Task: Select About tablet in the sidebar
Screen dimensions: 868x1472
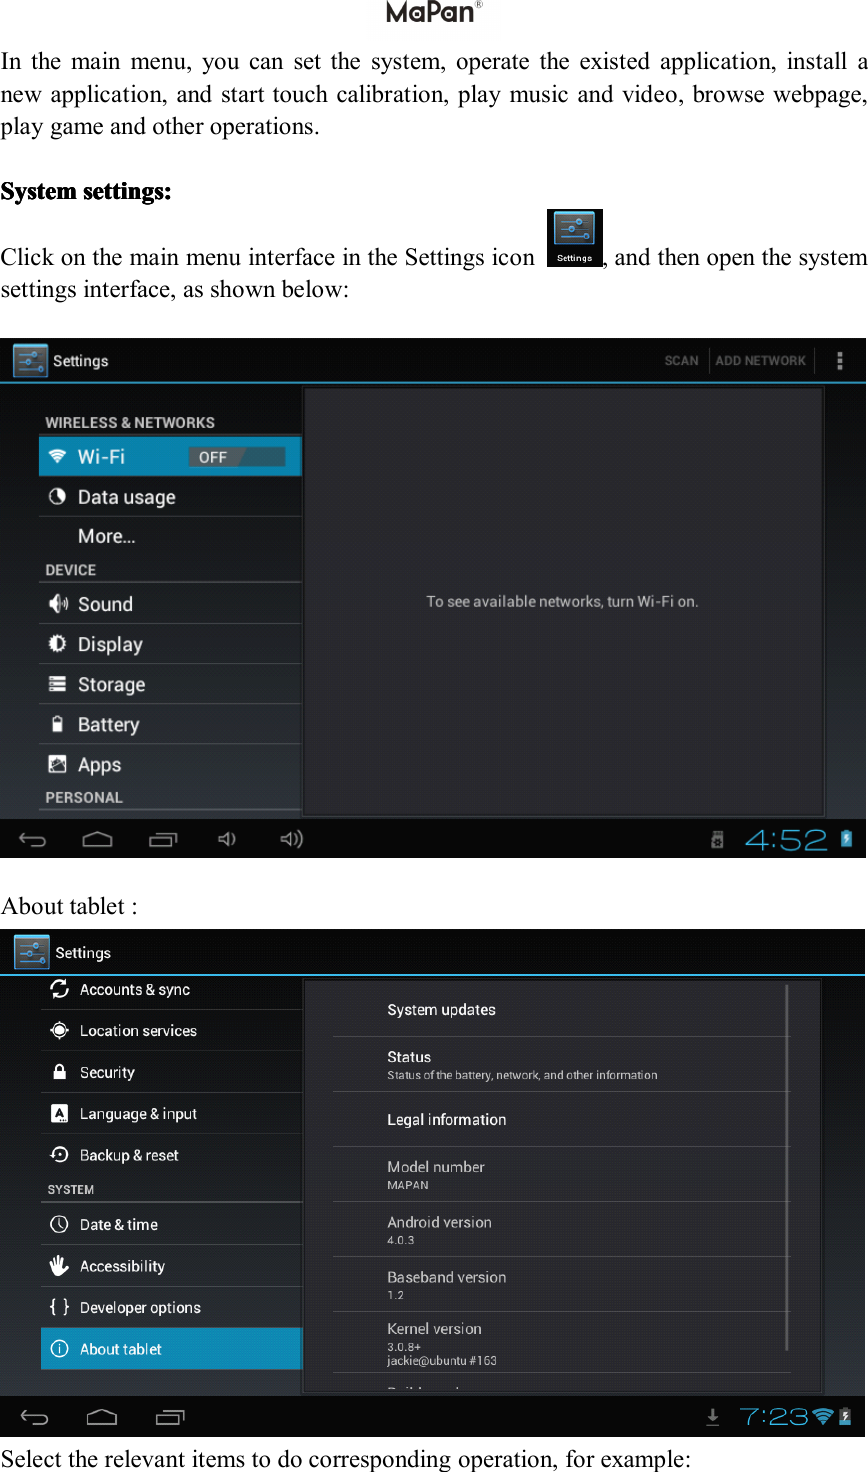Action: [x=124, y=1348]
